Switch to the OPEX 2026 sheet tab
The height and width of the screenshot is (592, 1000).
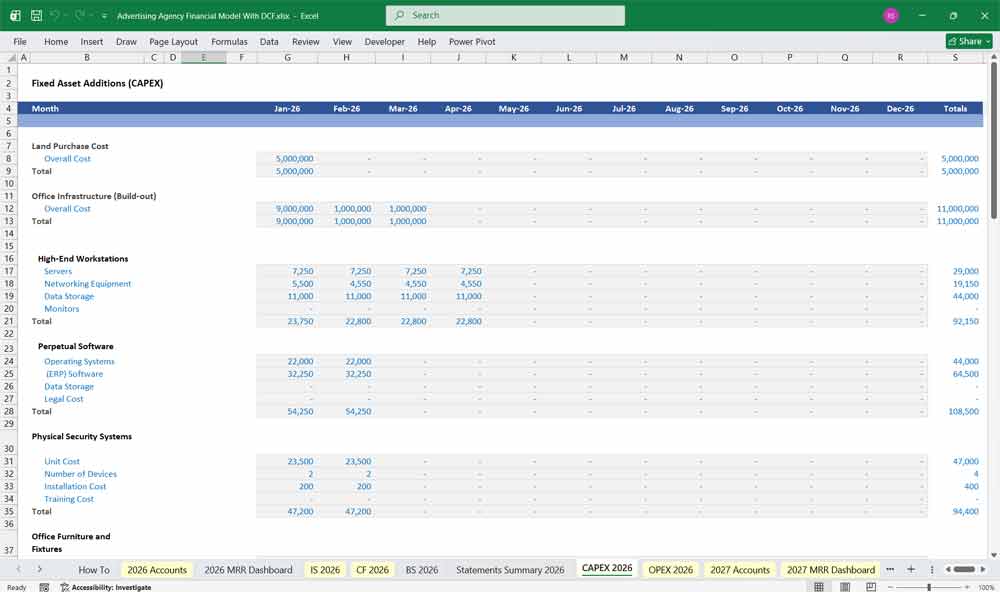coord(670,569)
